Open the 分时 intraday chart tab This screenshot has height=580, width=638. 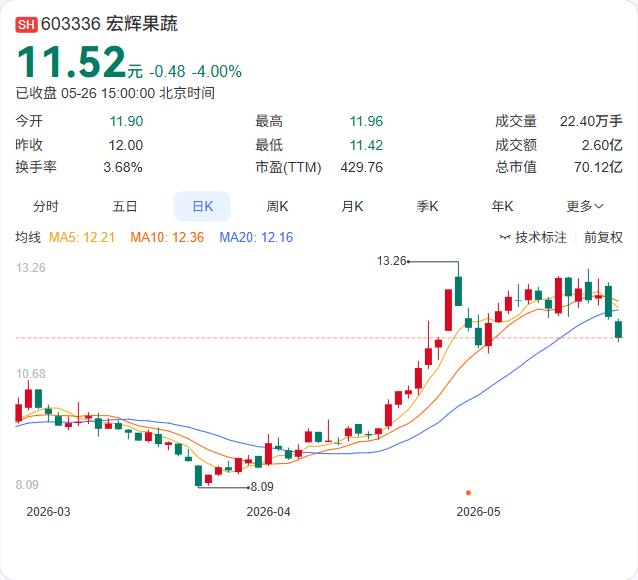coord(46,206)
